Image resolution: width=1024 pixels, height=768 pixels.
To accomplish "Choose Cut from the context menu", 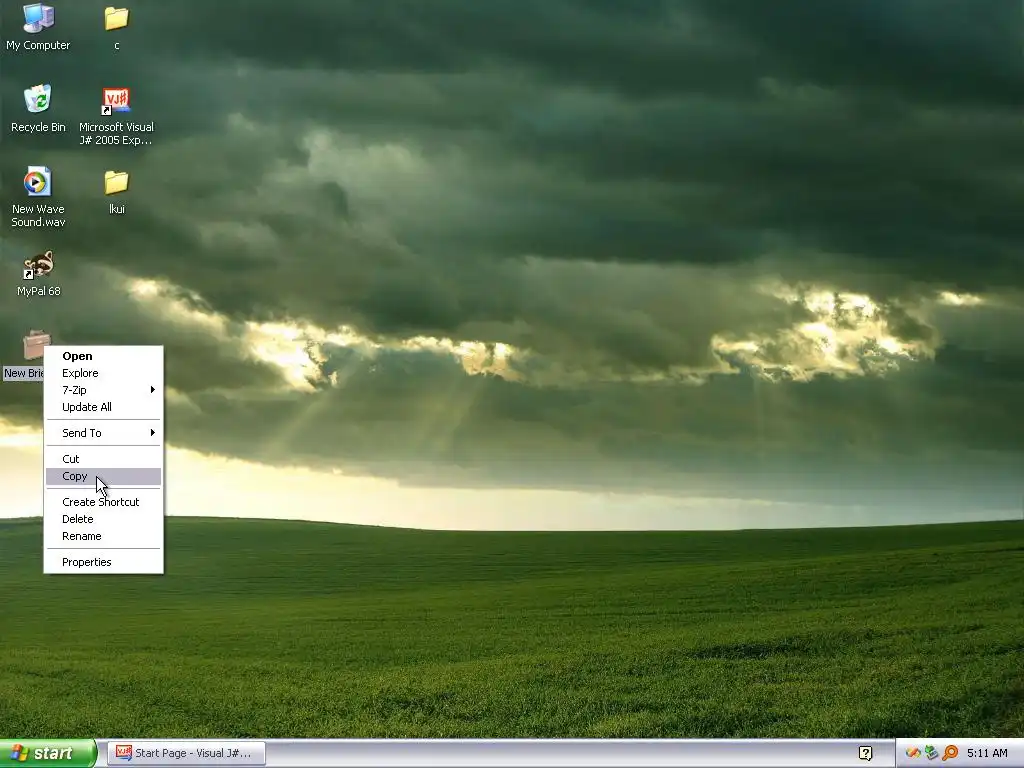I will click(103, 459).
